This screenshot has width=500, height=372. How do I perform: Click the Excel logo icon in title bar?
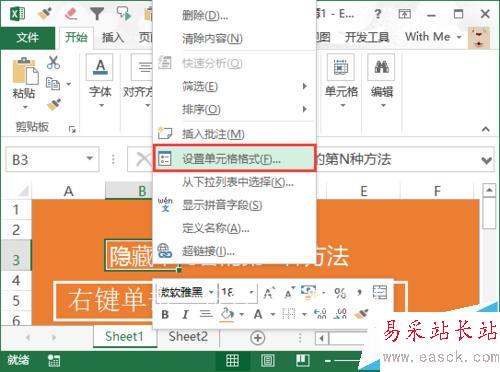pyautogui.click(x=18, y=13)
